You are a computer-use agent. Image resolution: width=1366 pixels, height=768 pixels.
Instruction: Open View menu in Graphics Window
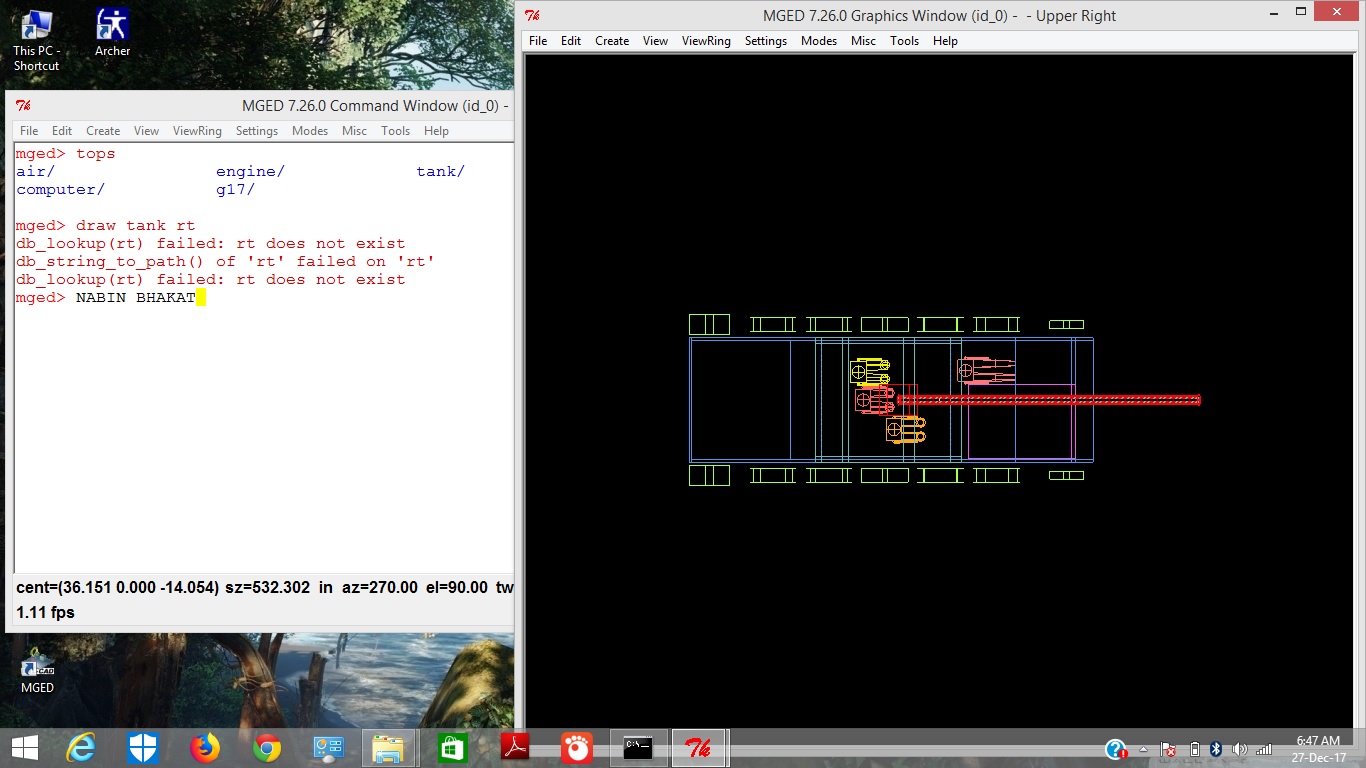(x=655, y=41)
